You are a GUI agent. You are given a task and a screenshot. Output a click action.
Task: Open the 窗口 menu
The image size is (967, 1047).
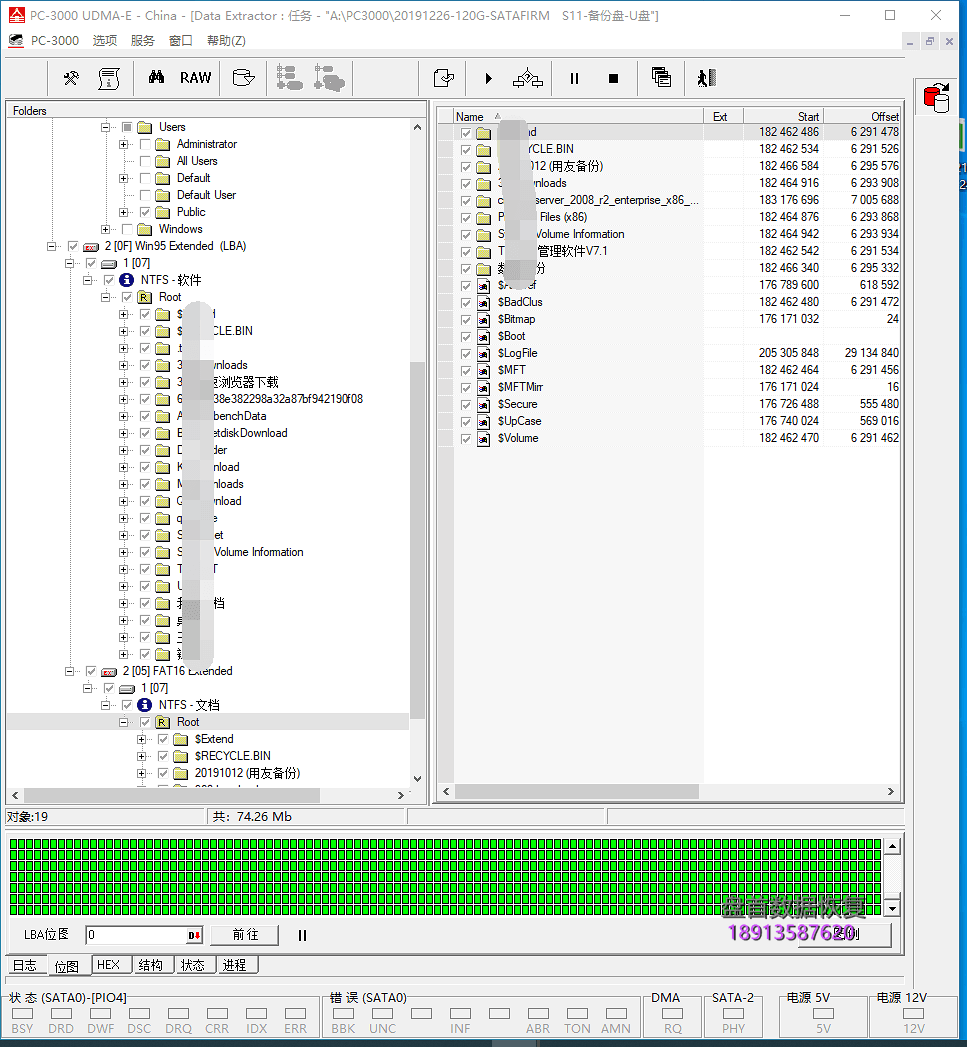(x=181, y=41)
